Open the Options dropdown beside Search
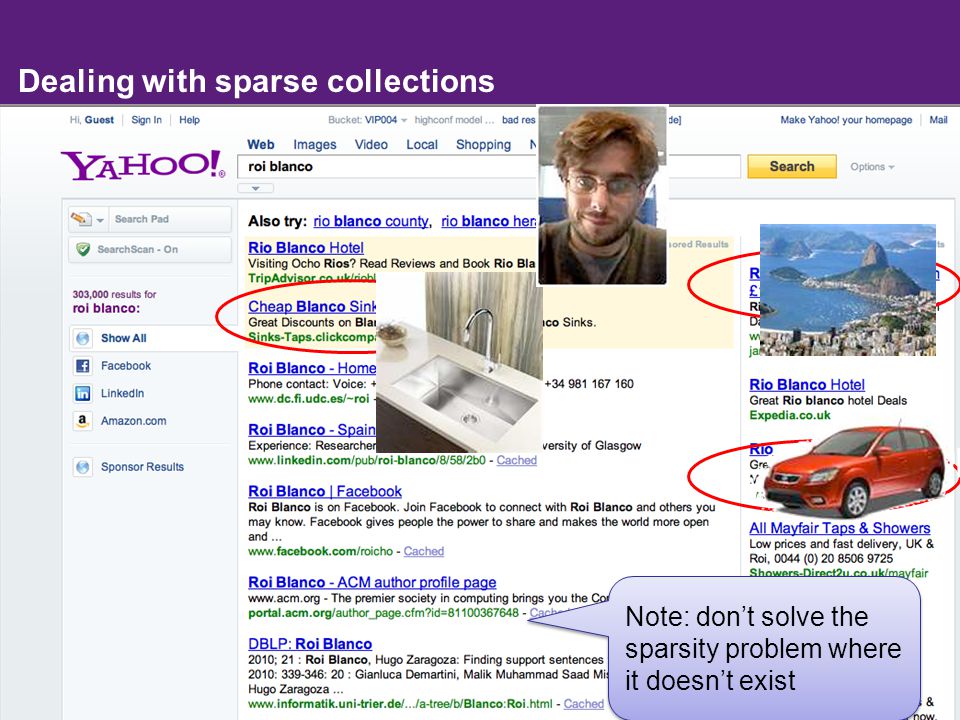960x720 pixels. coord(872,167)
